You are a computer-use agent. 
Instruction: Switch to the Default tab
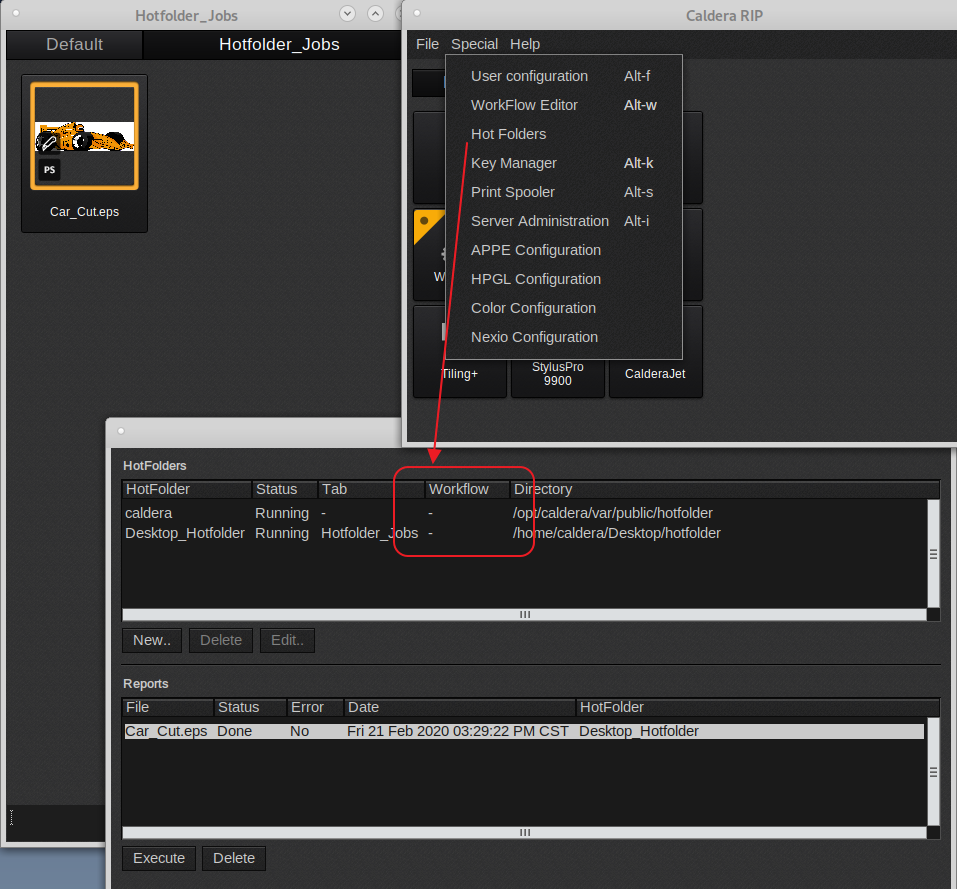[74, 44]
